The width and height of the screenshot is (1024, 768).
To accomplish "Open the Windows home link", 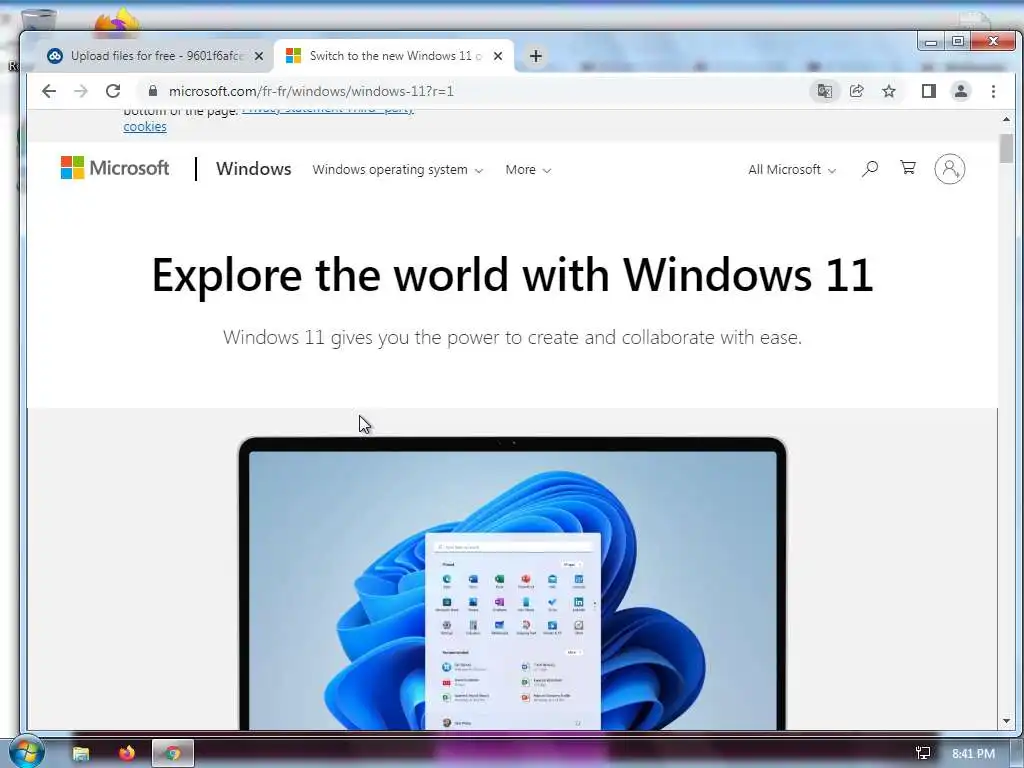I will click(x=253, y=168).
